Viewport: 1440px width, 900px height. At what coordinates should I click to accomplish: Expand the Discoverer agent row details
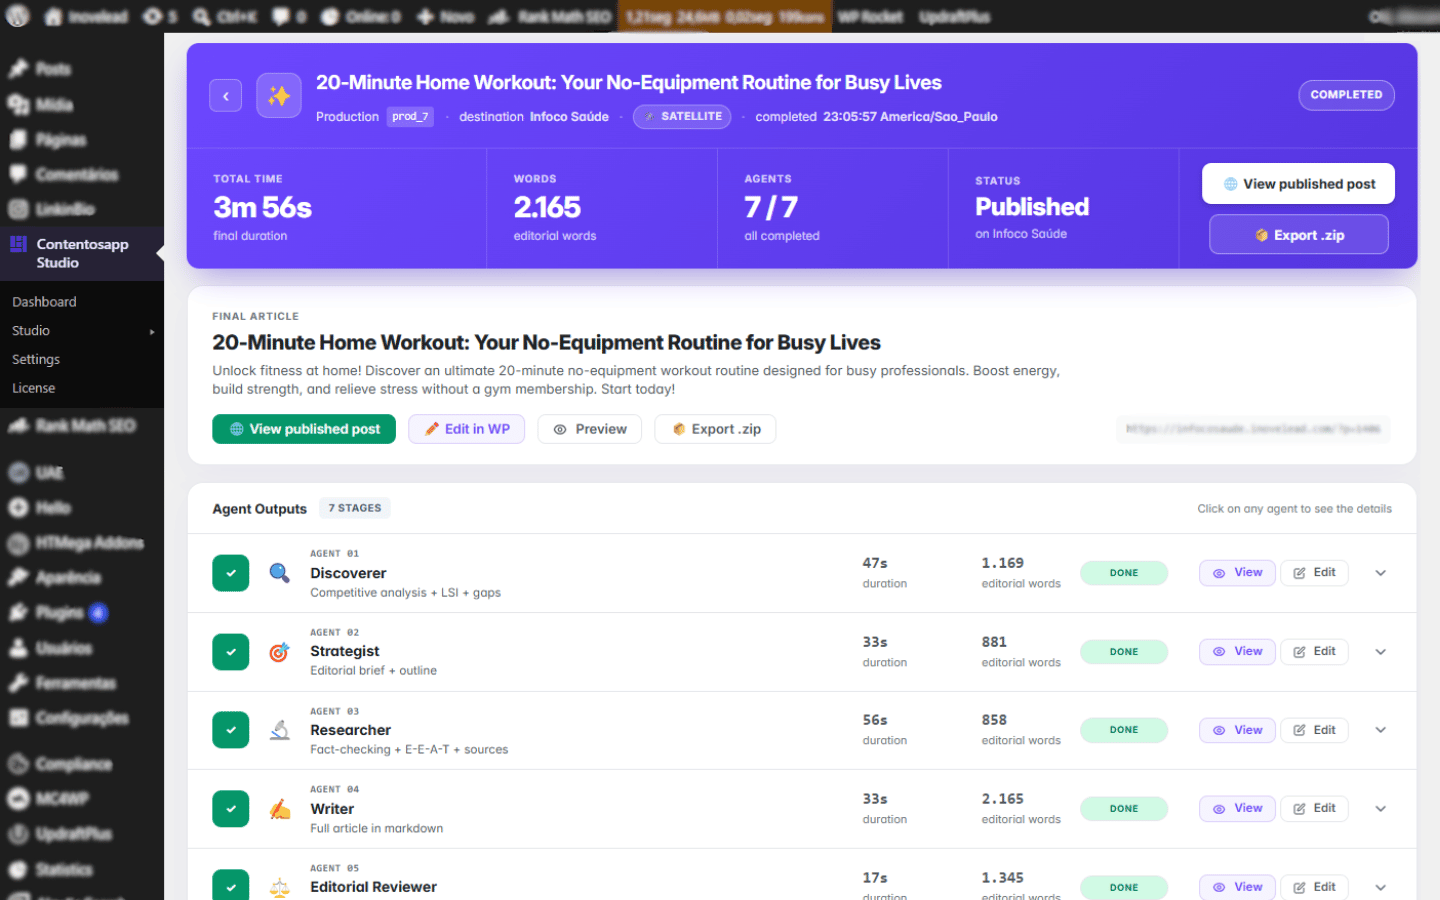pyautogui.click(x=1380, y=573)
